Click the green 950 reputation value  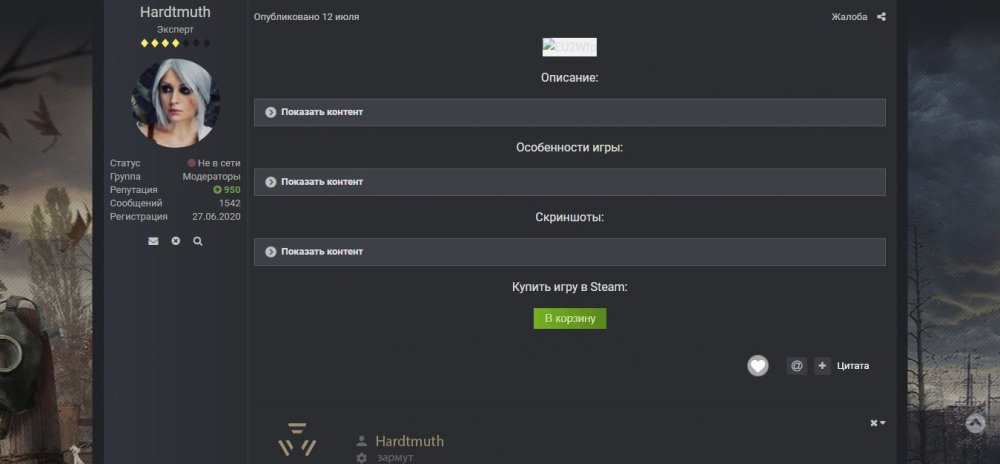pyautogui.click(x=226, y=190)
